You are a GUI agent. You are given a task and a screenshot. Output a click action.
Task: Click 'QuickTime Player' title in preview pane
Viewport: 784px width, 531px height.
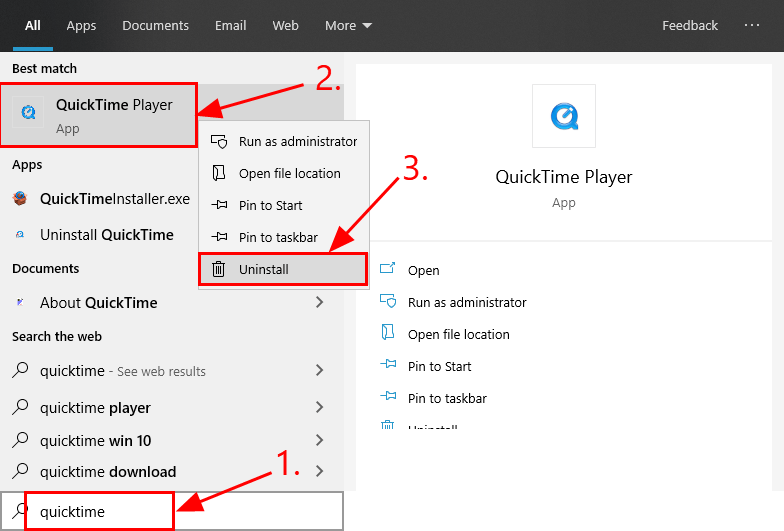coord(564,177)
